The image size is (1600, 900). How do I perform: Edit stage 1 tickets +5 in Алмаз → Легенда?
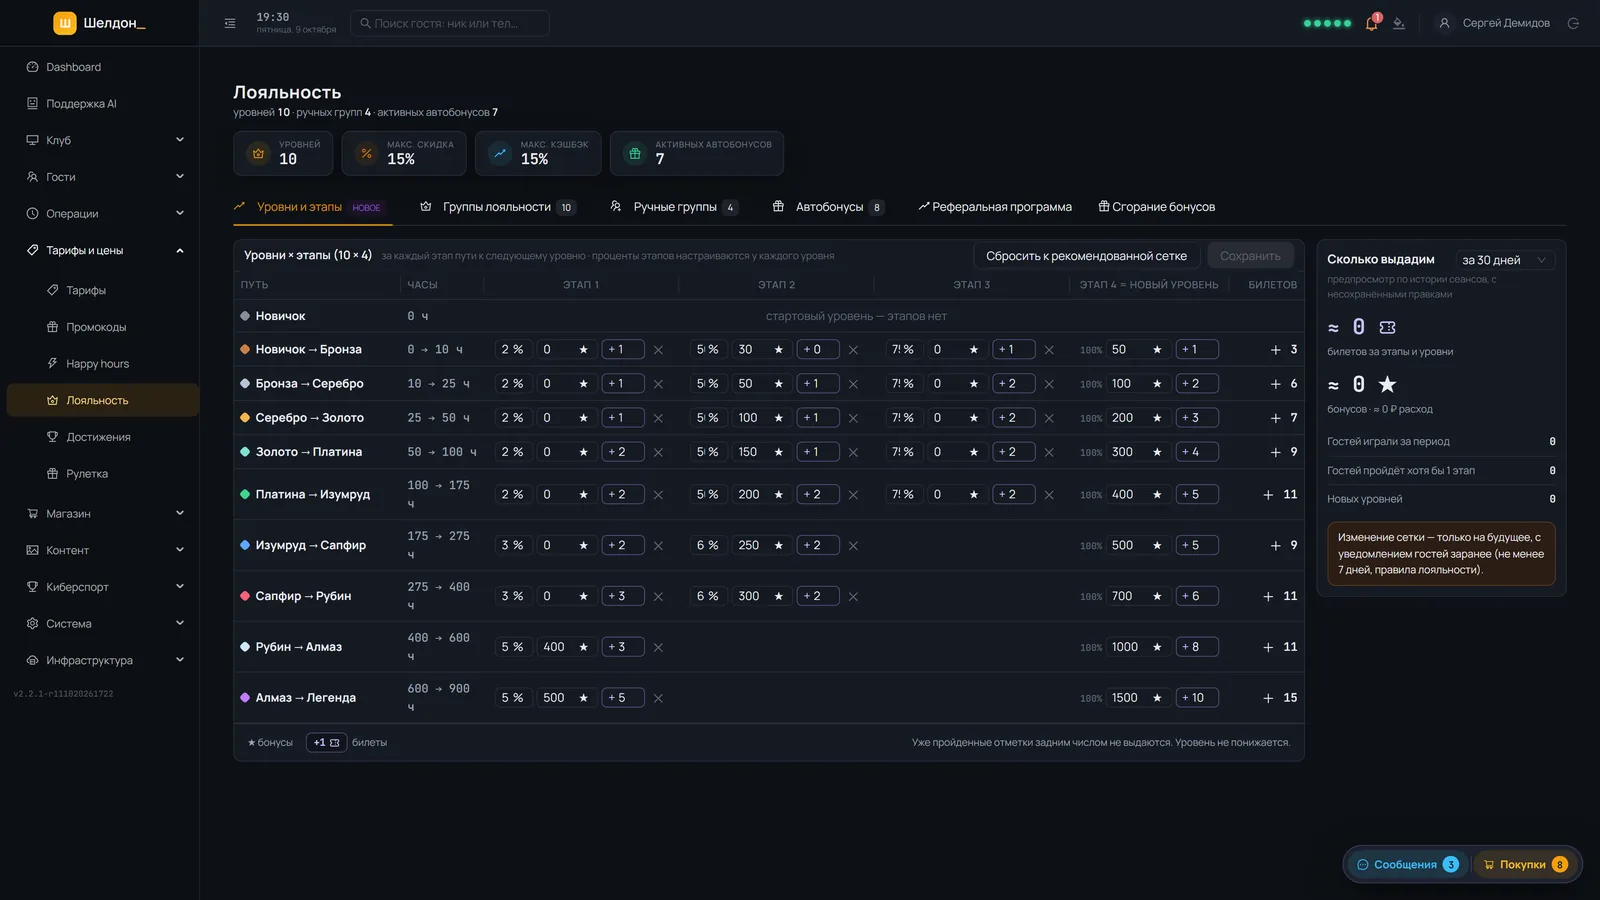coord(623,698)
